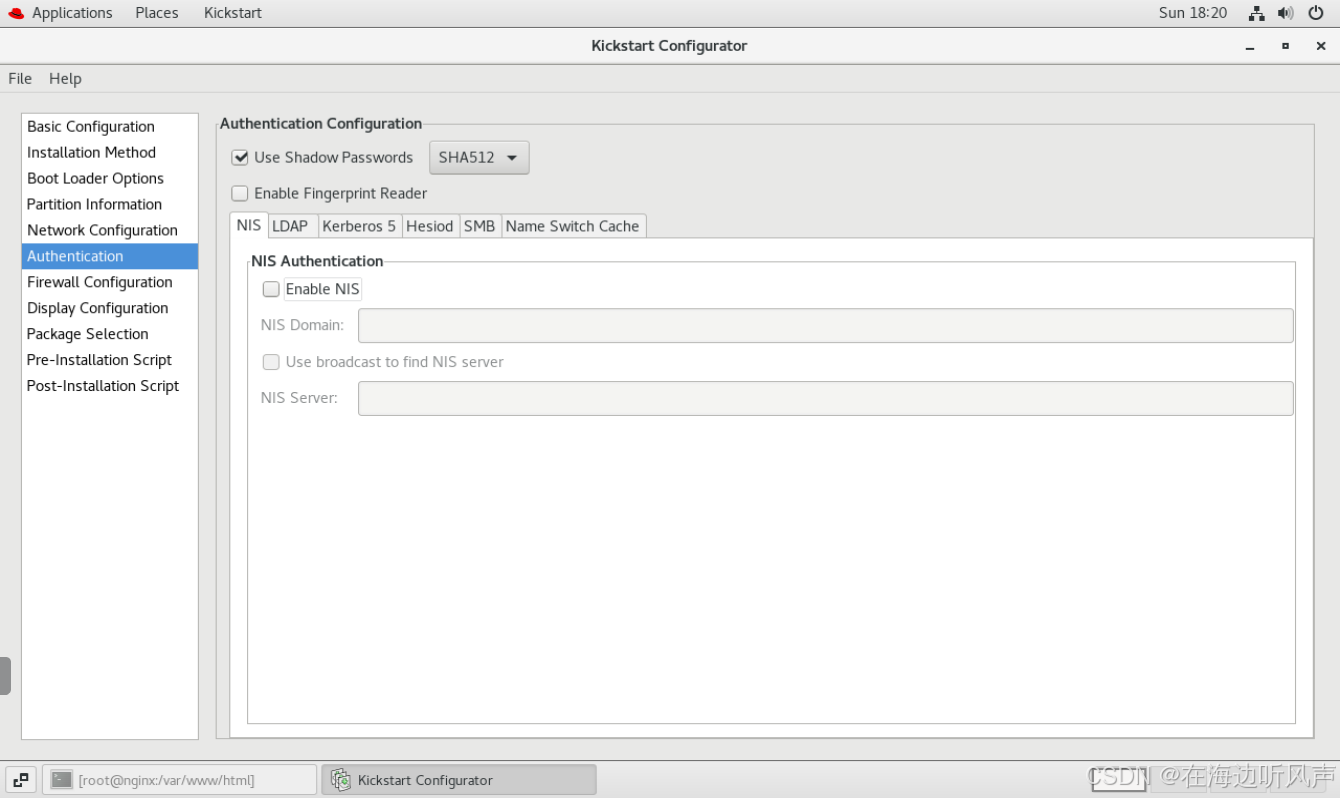Click the terminal icon in the taskbar
The width and height of the screenshot is (1340, 798).
pyautogui.click(x=62, y=780)
